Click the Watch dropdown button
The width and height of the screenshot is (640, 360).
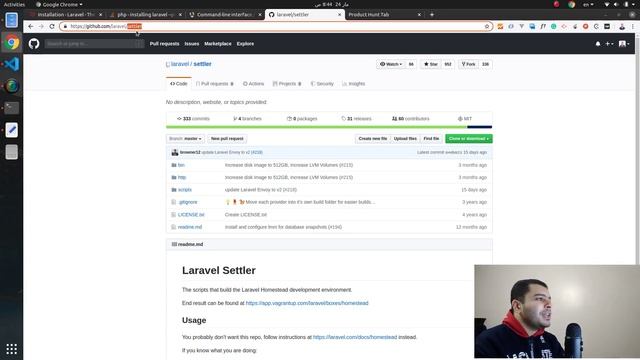tap(391, 64)
